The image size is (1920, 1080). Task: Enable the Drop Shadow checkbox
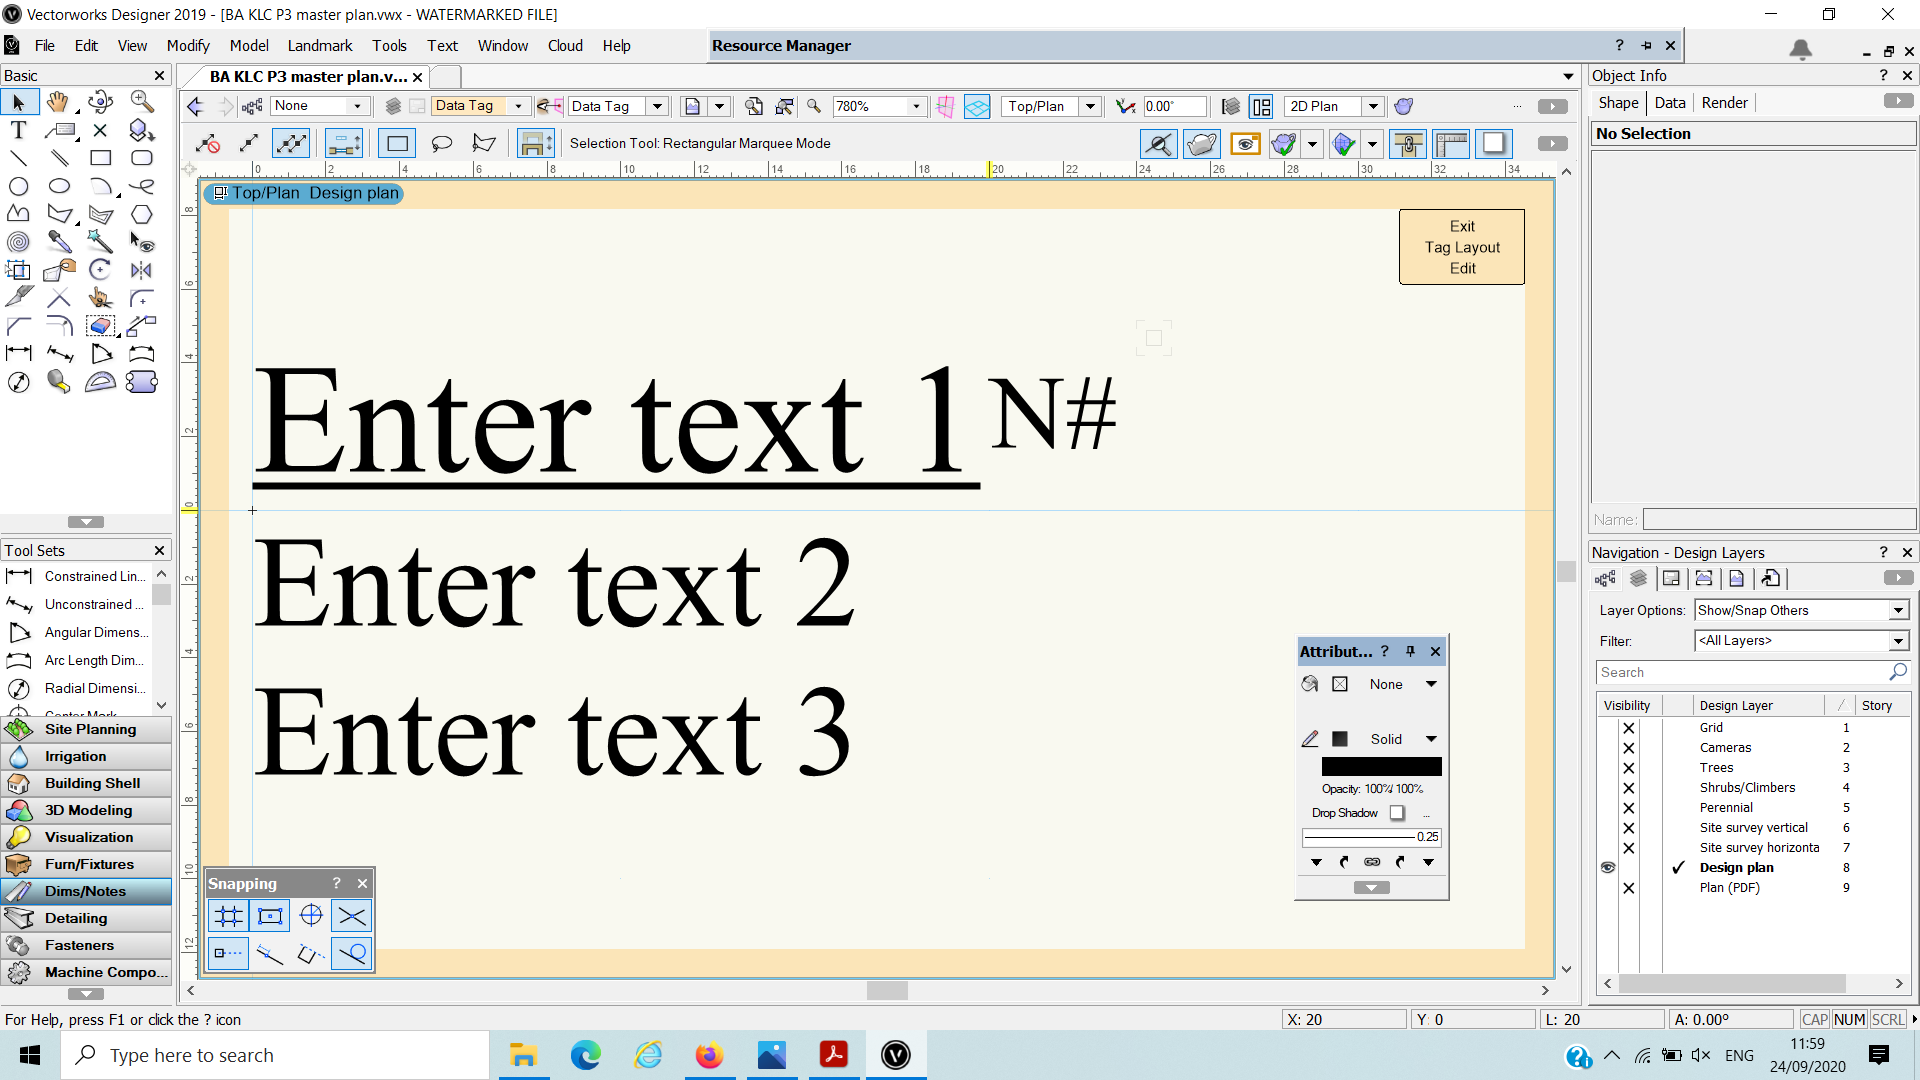pos(1397,813)
